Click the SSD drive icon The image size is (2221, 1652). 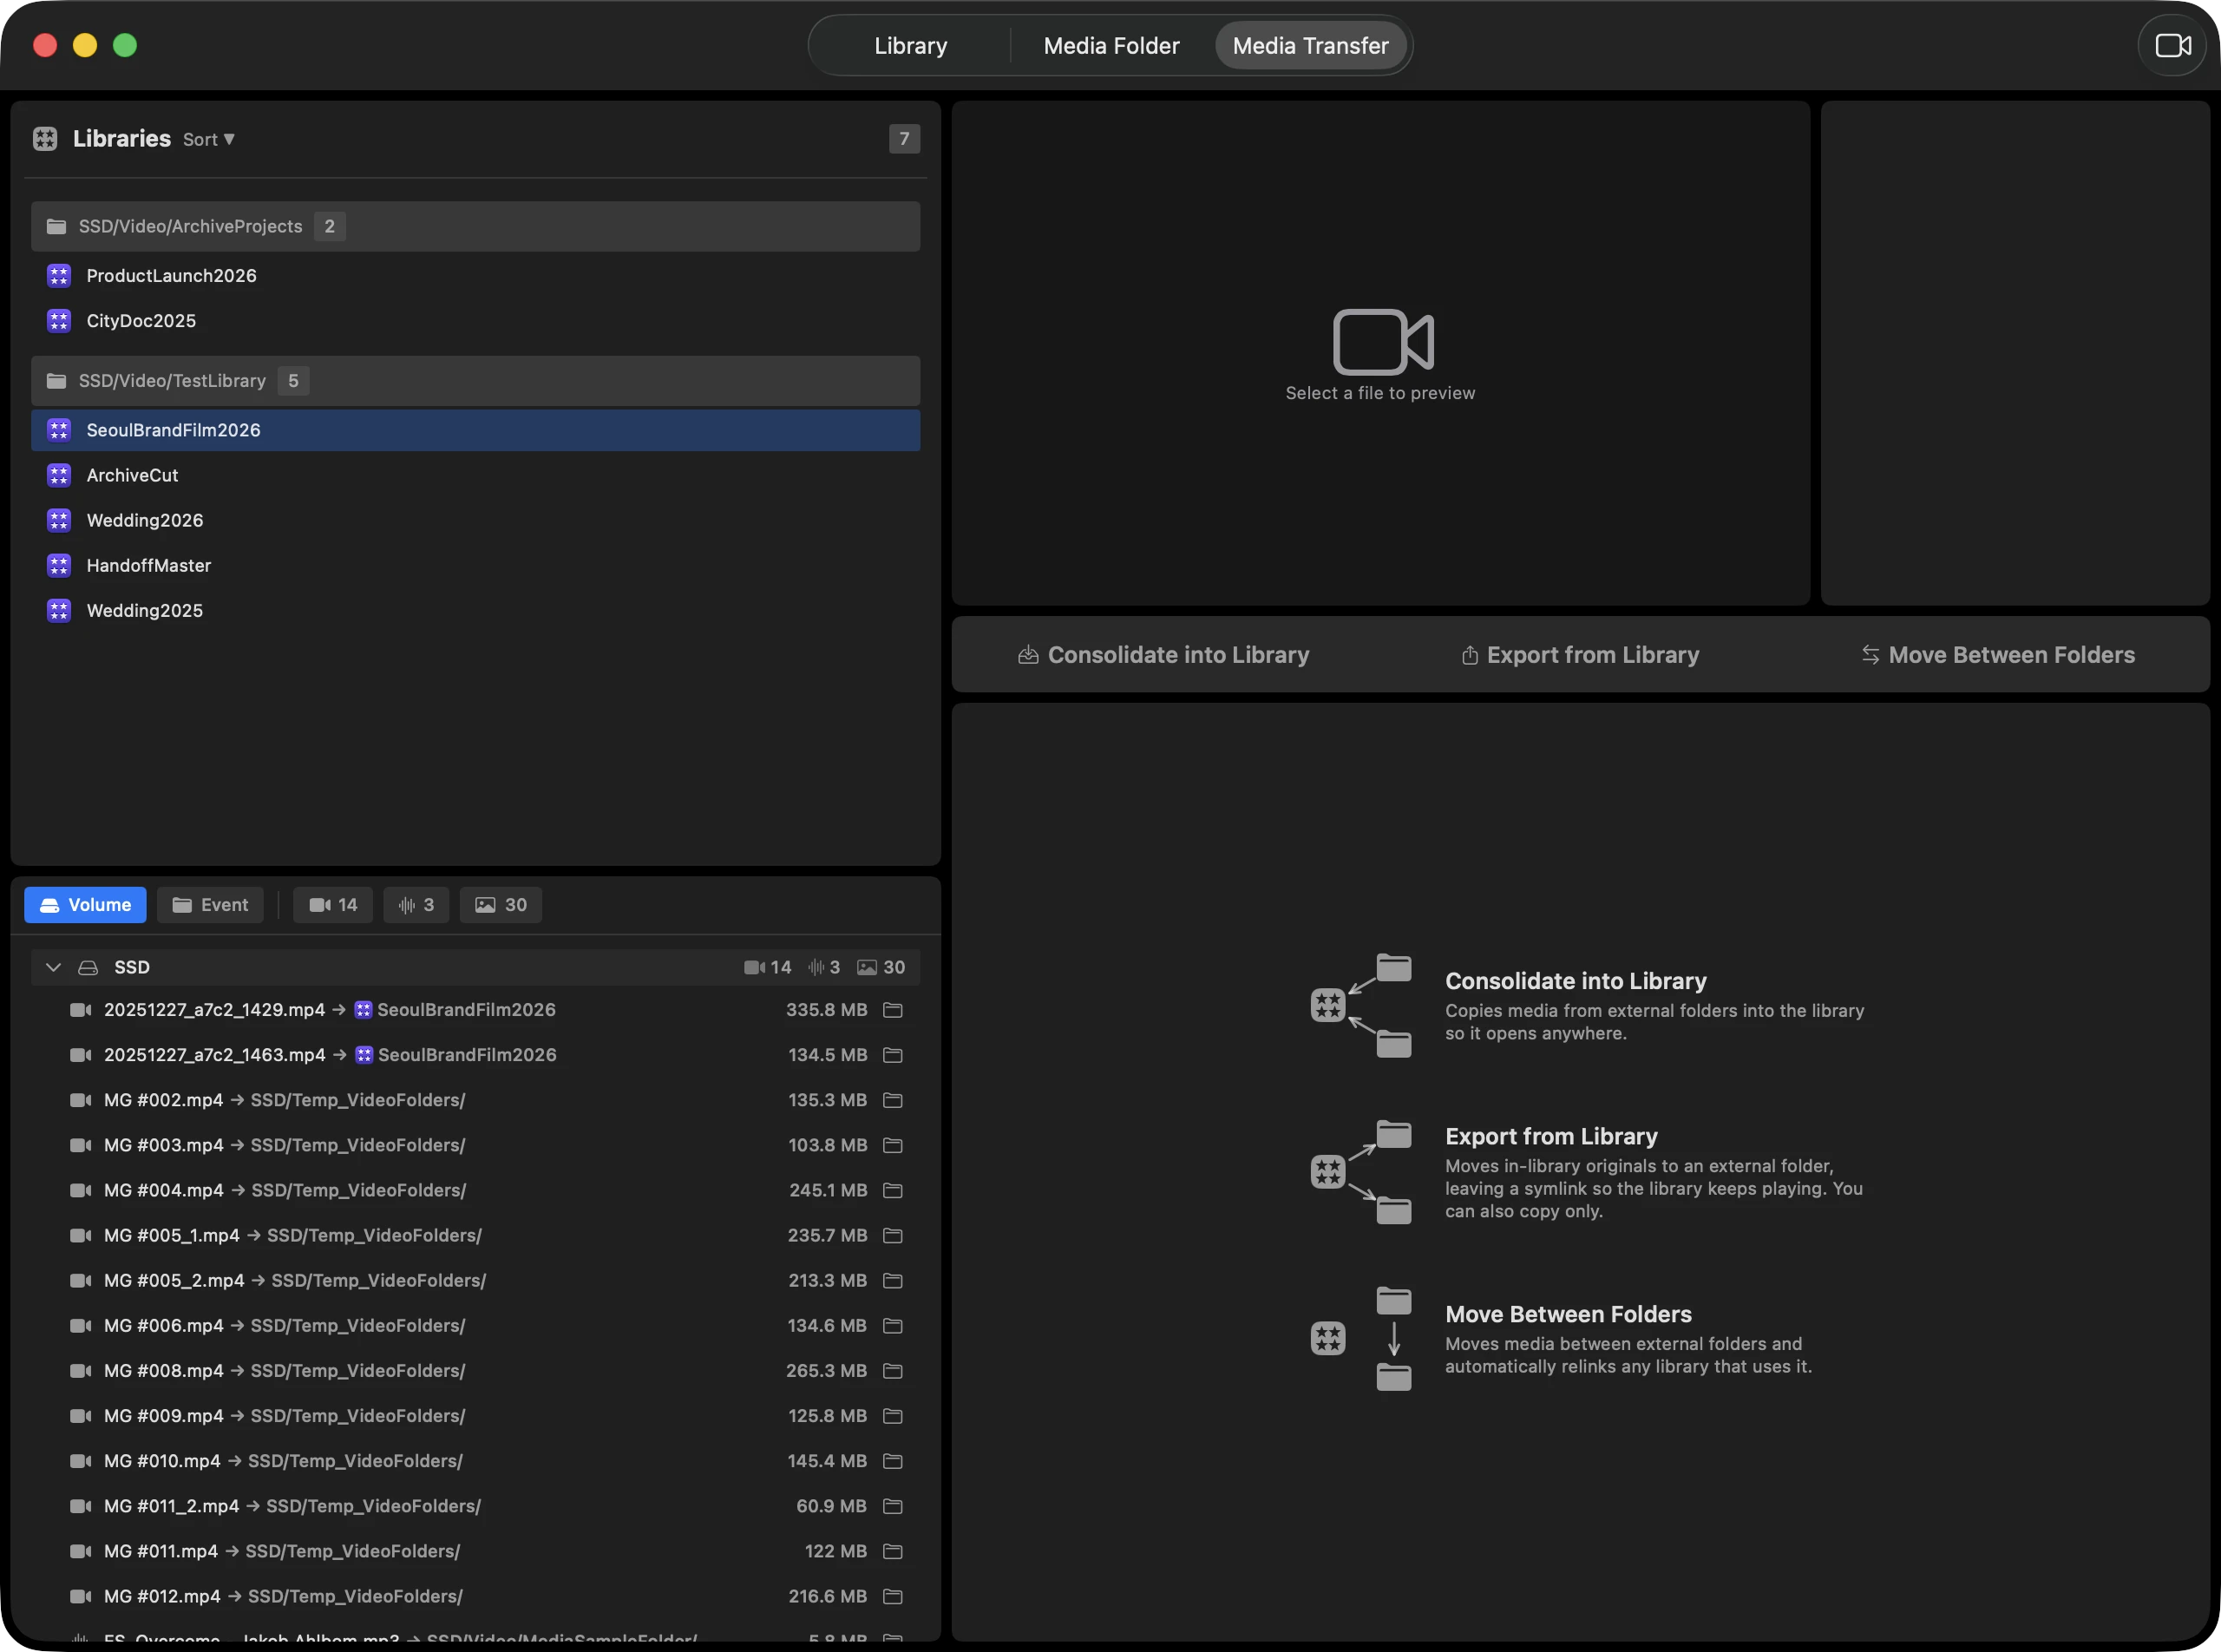(x=88, y=968)
